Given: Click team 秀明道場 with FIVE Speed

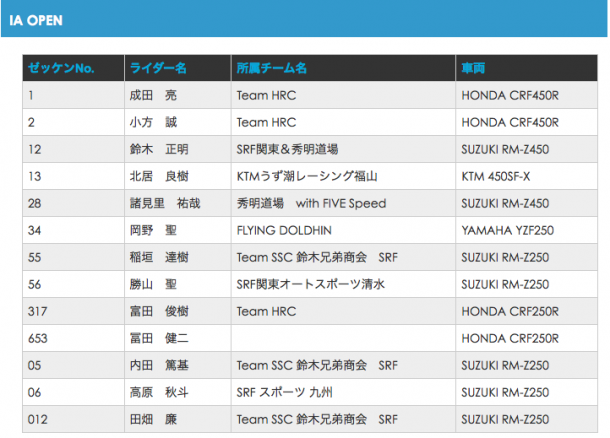Looking at the screenshot, I should tap(312, 203).
